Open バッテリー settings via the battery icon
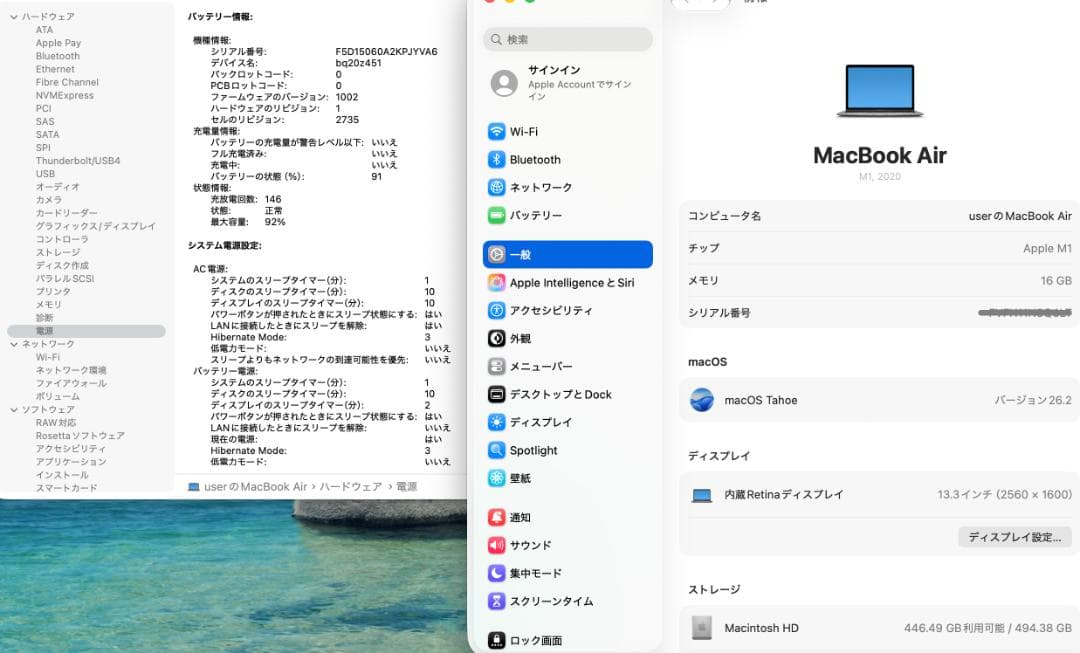Screen dimensions: 1080x653 coord(496,215)
